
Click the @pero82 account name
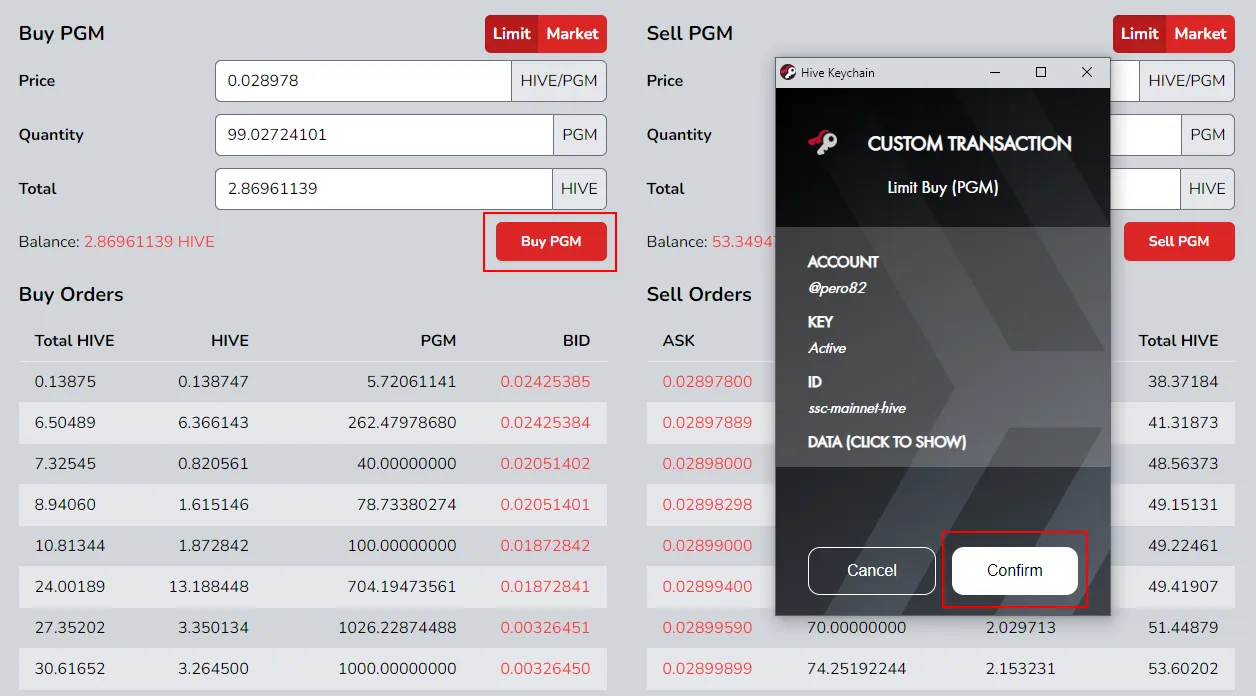837,287
